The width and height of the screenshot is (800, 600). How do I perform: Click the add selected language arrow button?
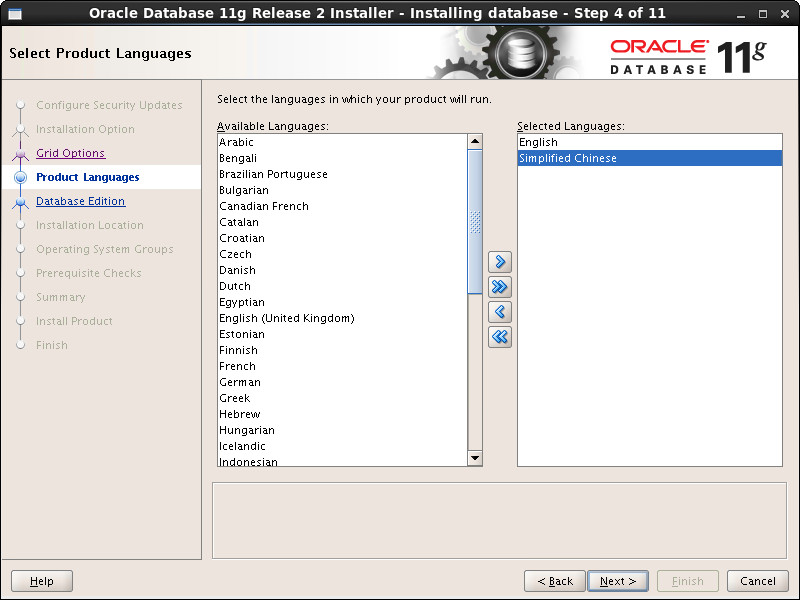(x=499, y=262)
